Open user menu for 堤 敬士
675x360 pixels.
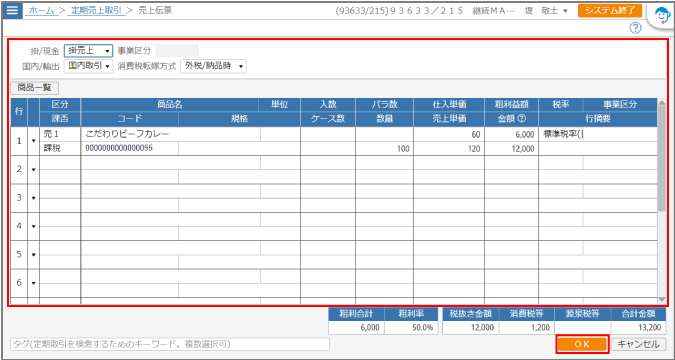click(546, 11)
